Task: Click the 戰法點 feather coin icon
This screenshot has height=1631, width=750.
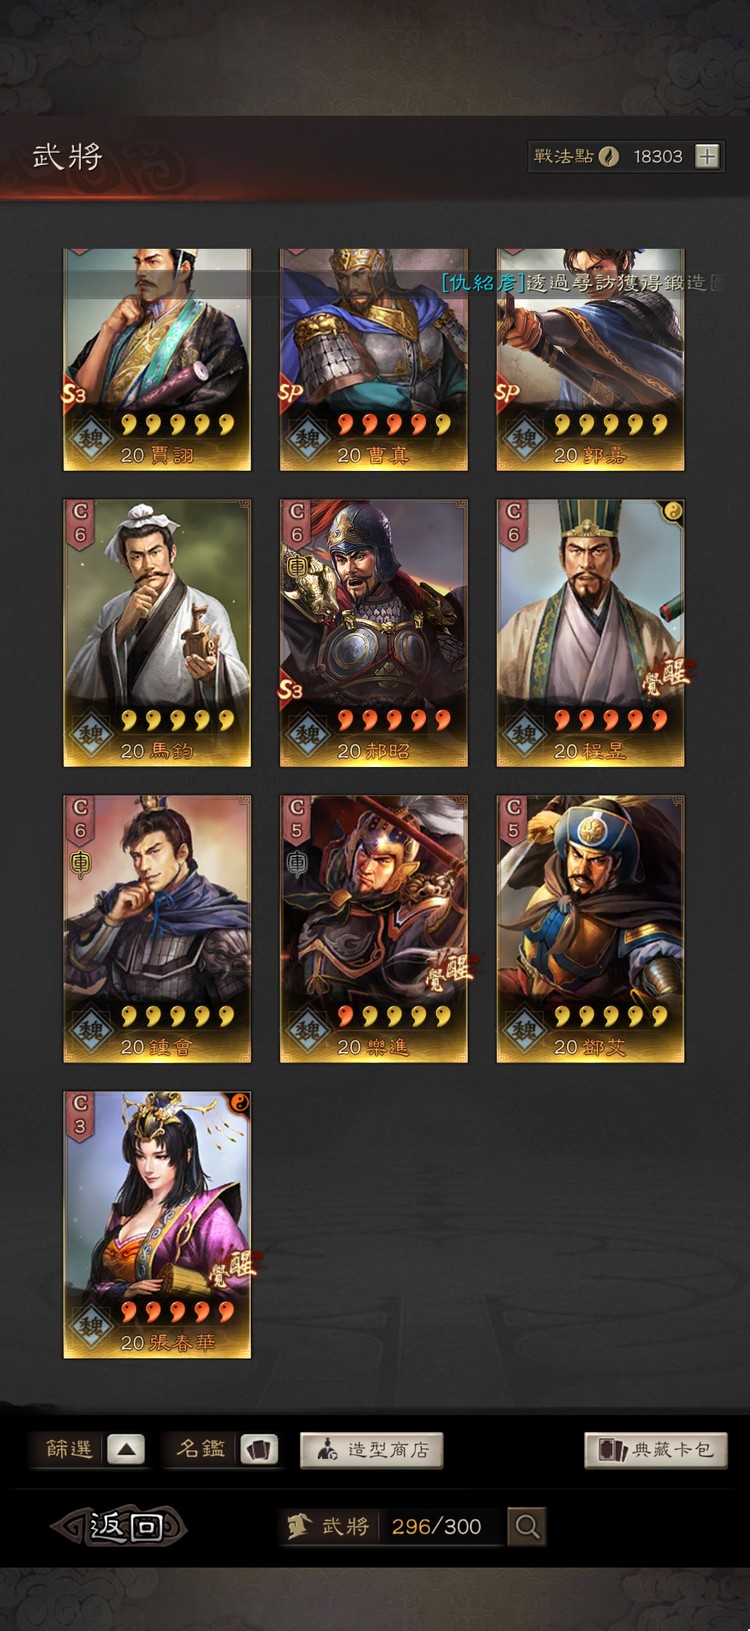Action: (x=608, y=156)
